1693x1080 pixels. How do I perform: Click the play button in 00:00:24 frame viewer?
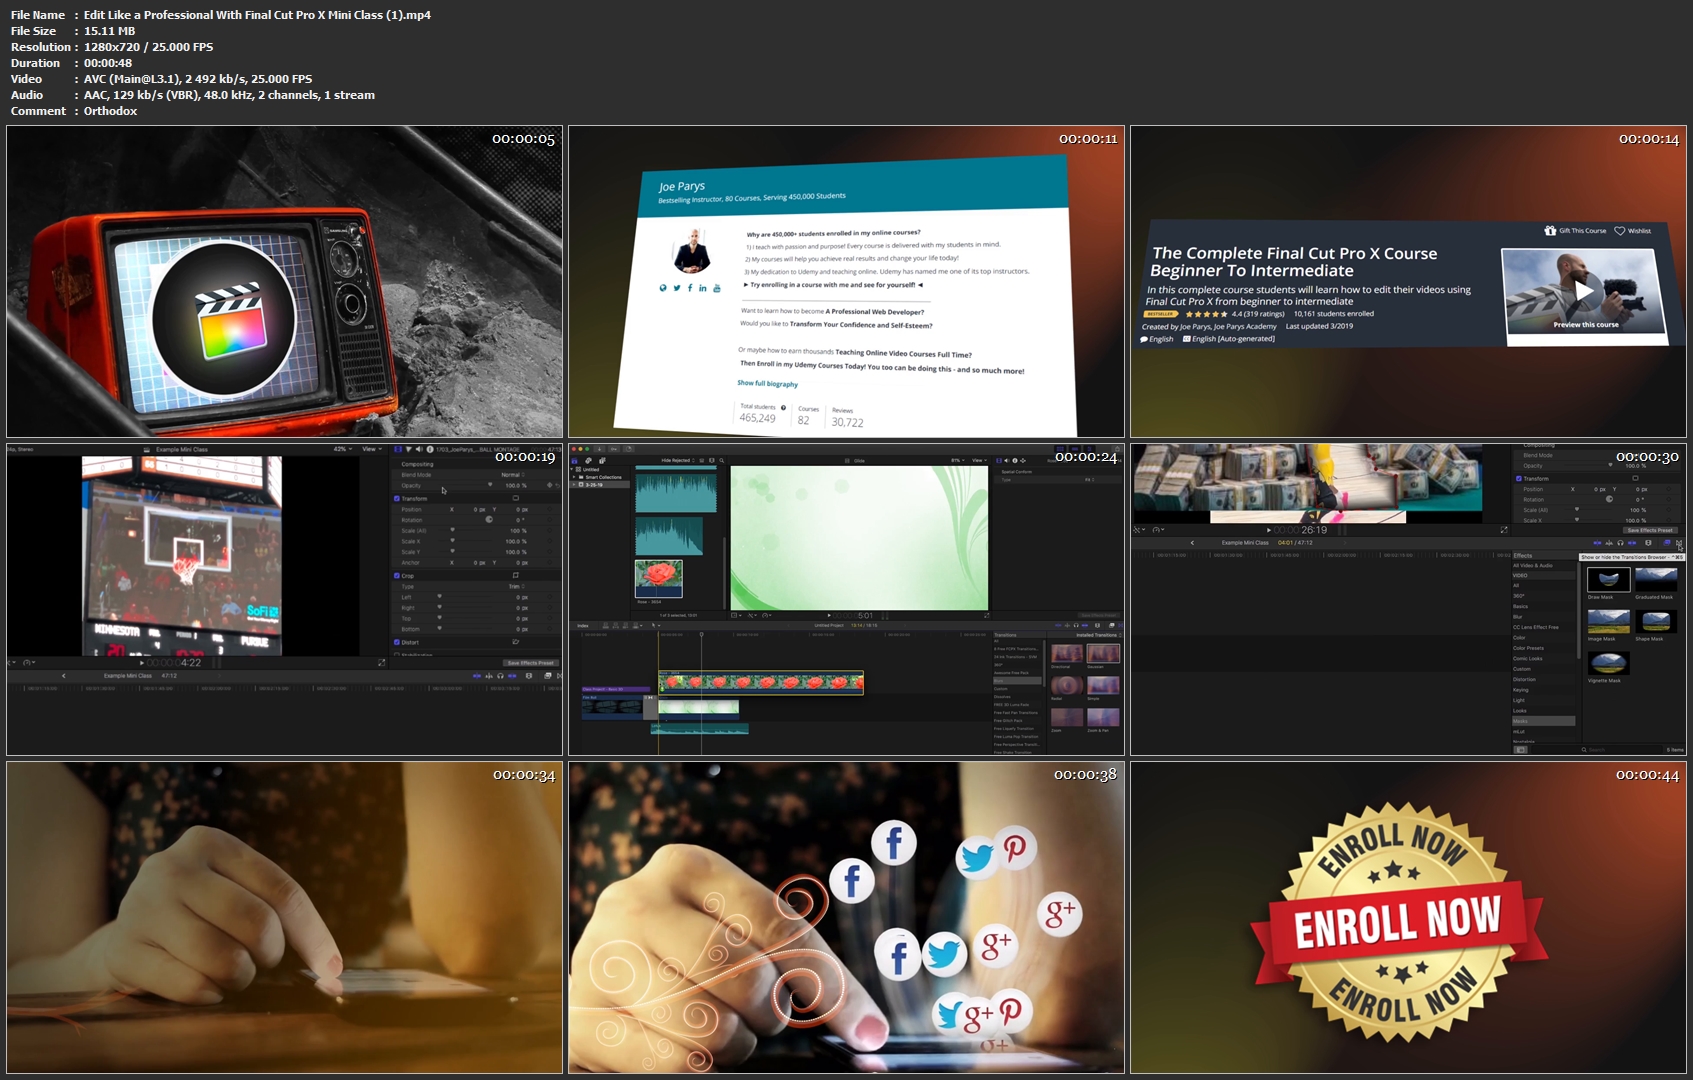pyautogui.click(x=829, y=615)
